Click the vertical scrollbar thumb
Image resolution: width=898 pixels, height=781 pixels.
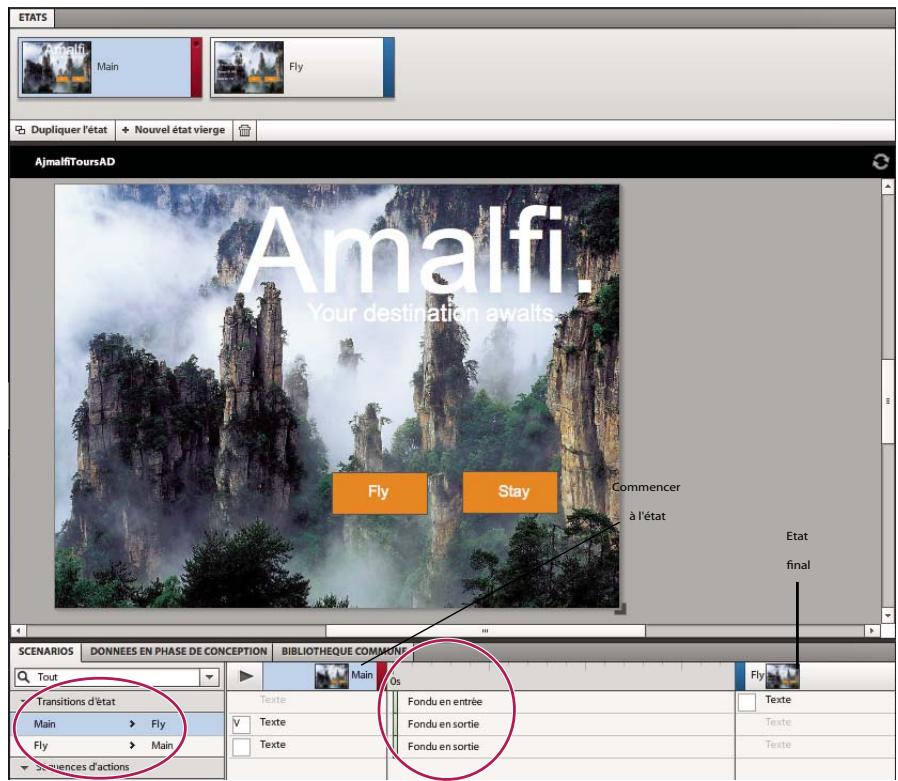(888, 401)
